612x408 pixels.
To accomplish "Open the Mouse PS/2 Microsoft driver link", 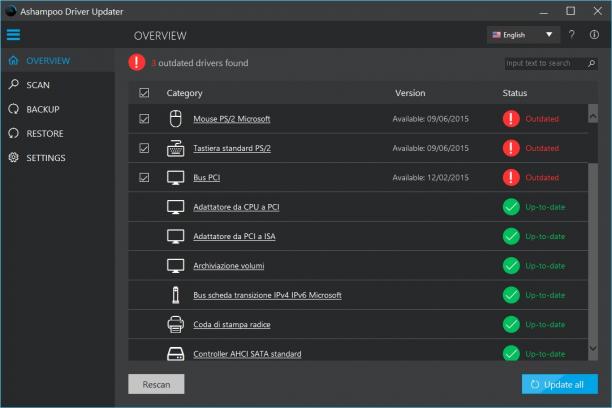I will (x=232, y=119).
